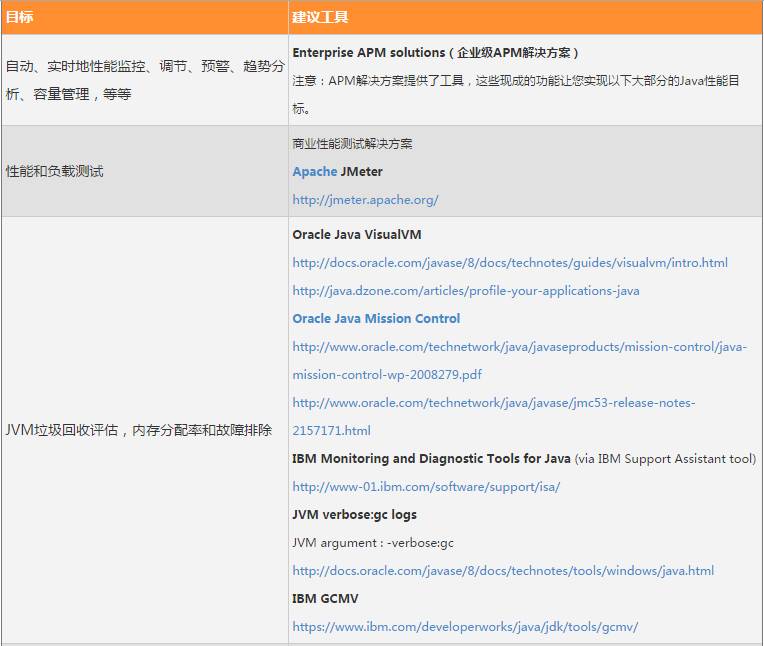Click the 注意：APM解决方案 note text
This screenshot has height=646, width=764.
pyautogui.click(x=516, y=95)
